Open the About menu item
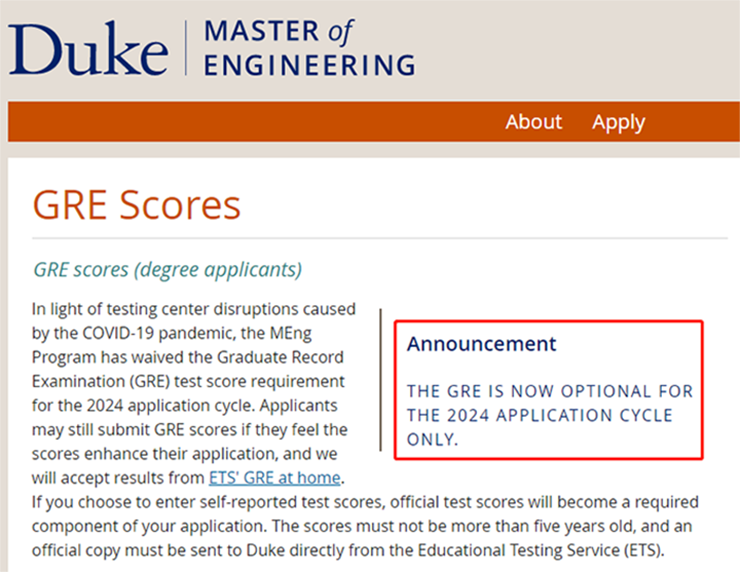 [534, 122]
